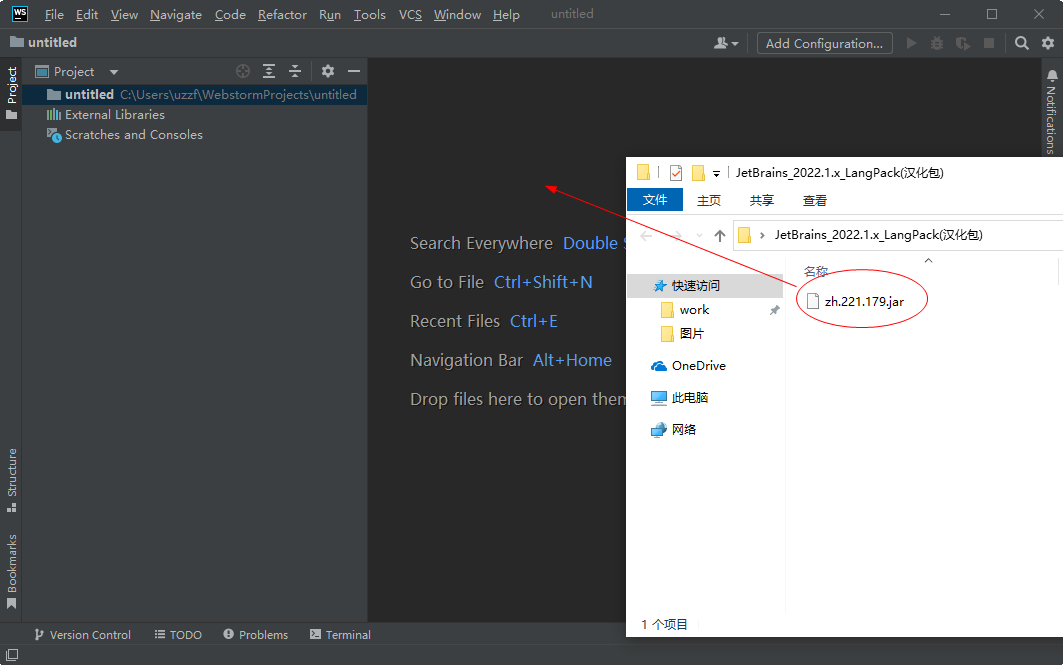Click Explorer up-one-level arrow
Image resolution: width=1063 pixels, height=665 pixels.
[x=720, y=236]
